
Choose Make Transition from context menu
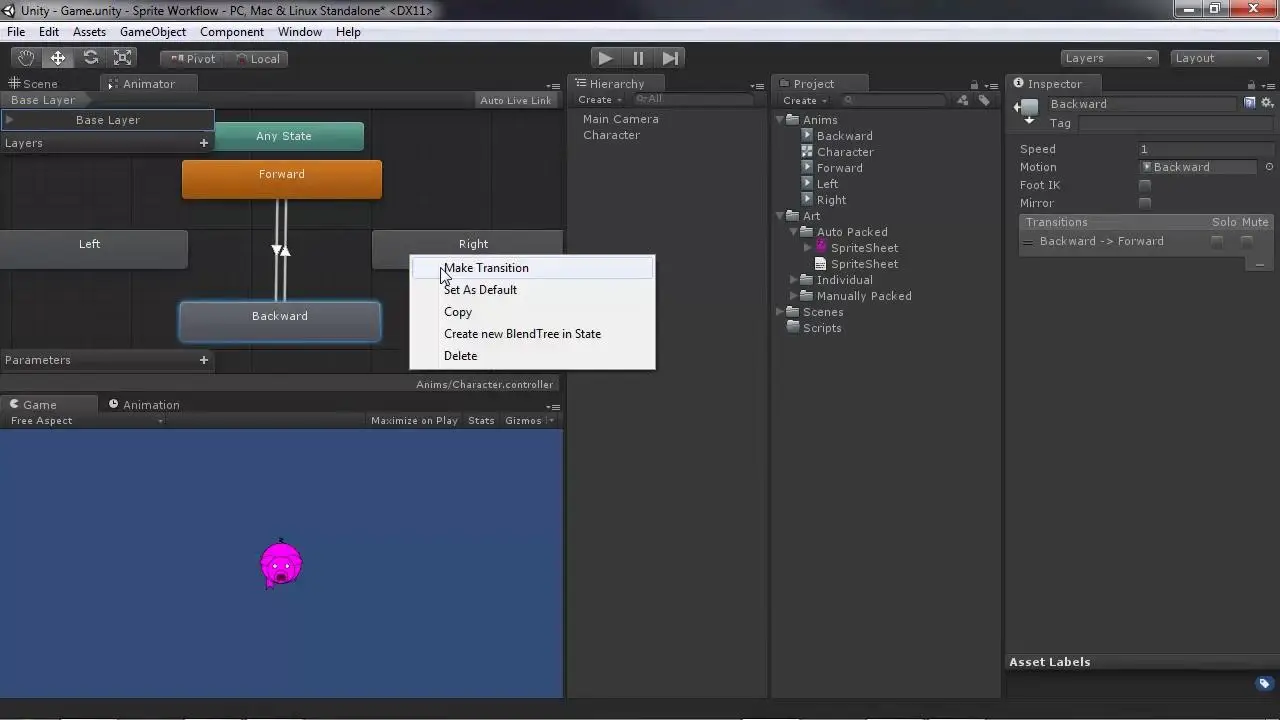pyautogui.click(x=487, y=268)
